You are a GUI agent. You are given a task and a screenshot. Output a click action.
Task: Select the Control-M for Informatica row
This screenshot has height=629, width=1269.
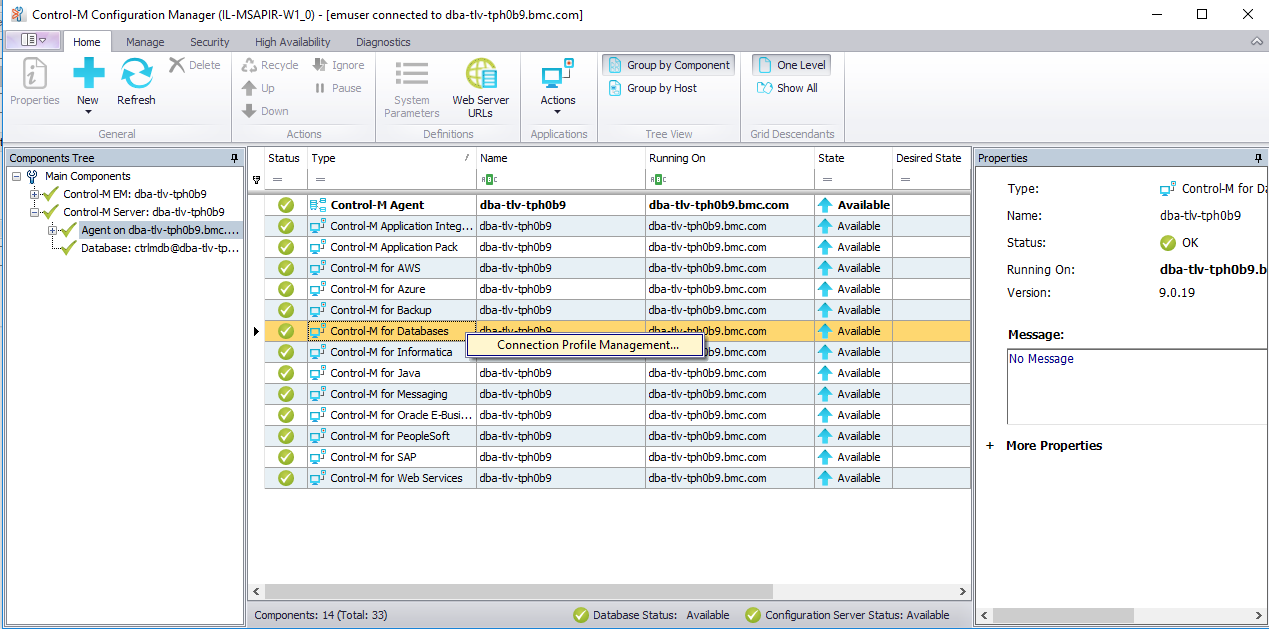tap(617, 352)
